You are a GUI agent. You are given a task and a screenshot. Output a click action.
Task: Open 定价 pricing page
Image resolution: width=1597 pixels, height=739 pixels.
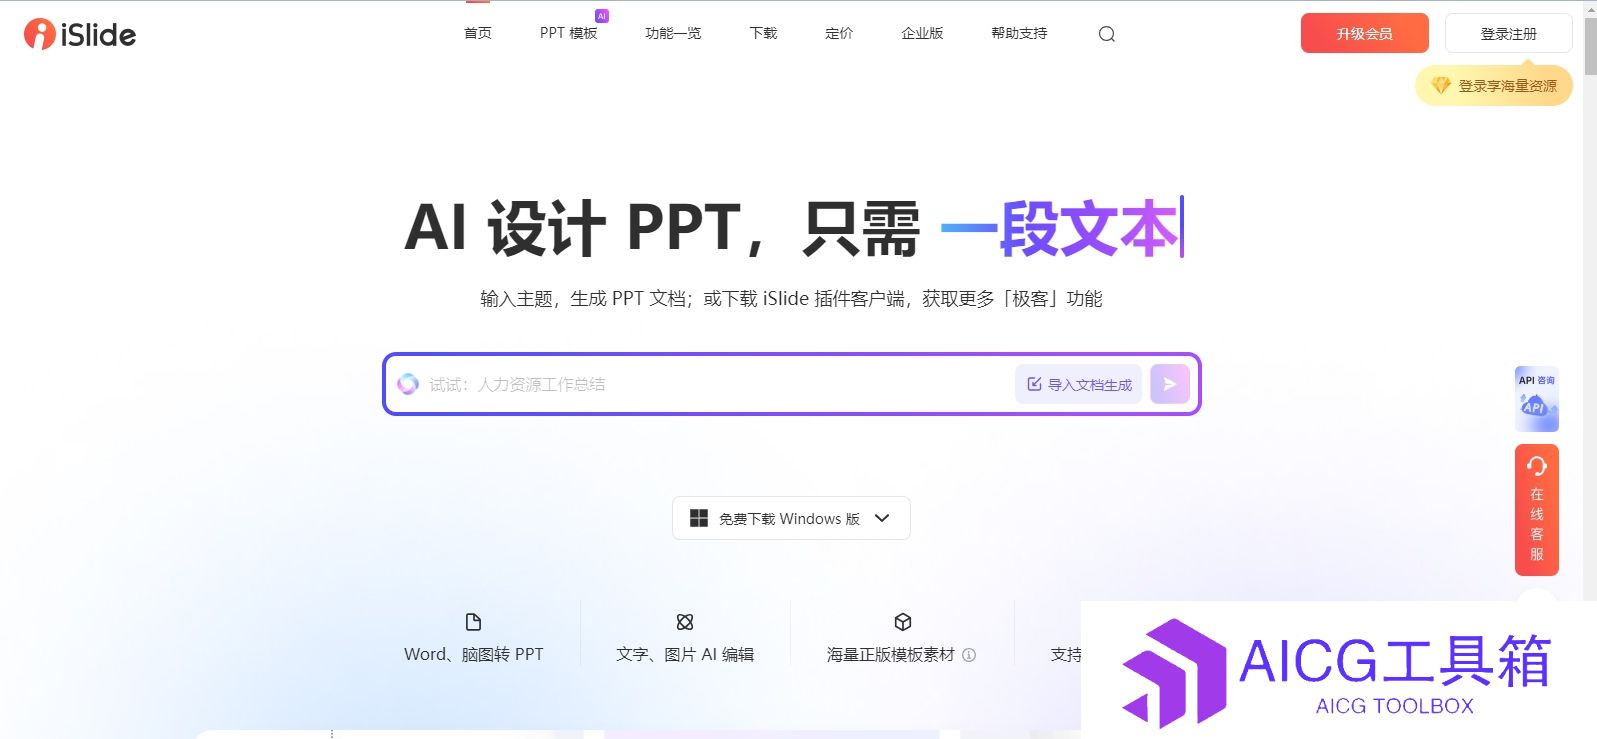(x=839, y=33)
